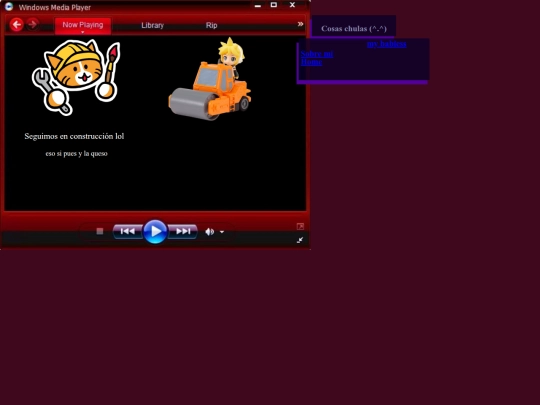Click the red back arrow button

tap(16, 24)
